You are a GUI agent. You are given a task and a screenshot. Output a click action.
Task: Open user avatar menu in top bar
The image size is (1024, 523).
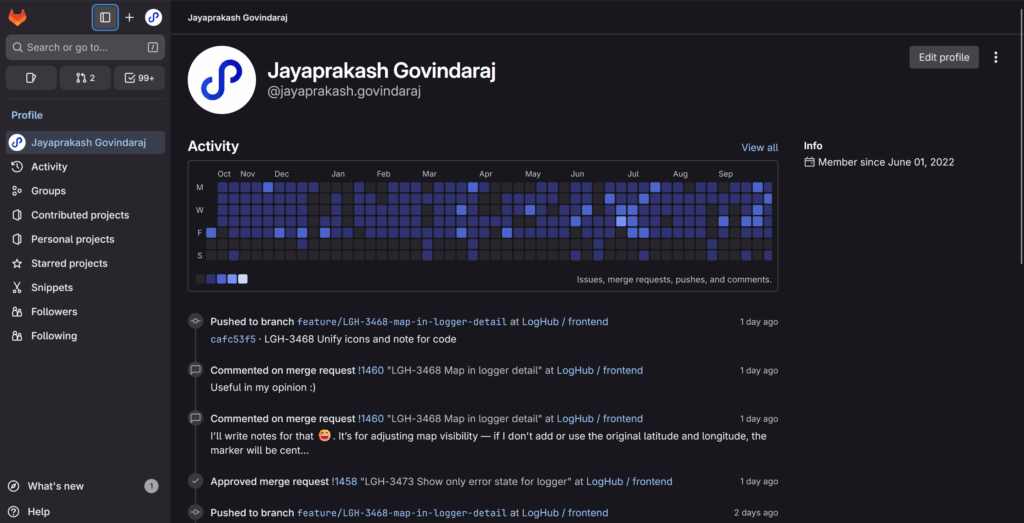point(153,17)
